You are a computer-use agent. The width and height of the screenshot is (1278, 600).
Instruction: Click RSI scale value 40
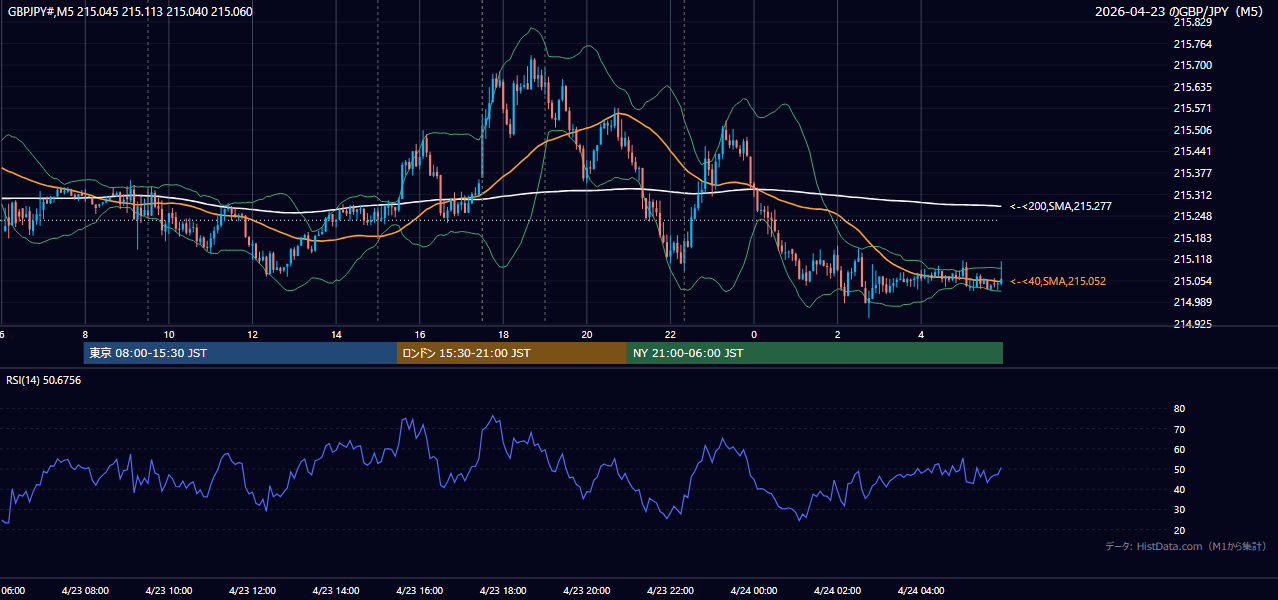point(1179,490)
